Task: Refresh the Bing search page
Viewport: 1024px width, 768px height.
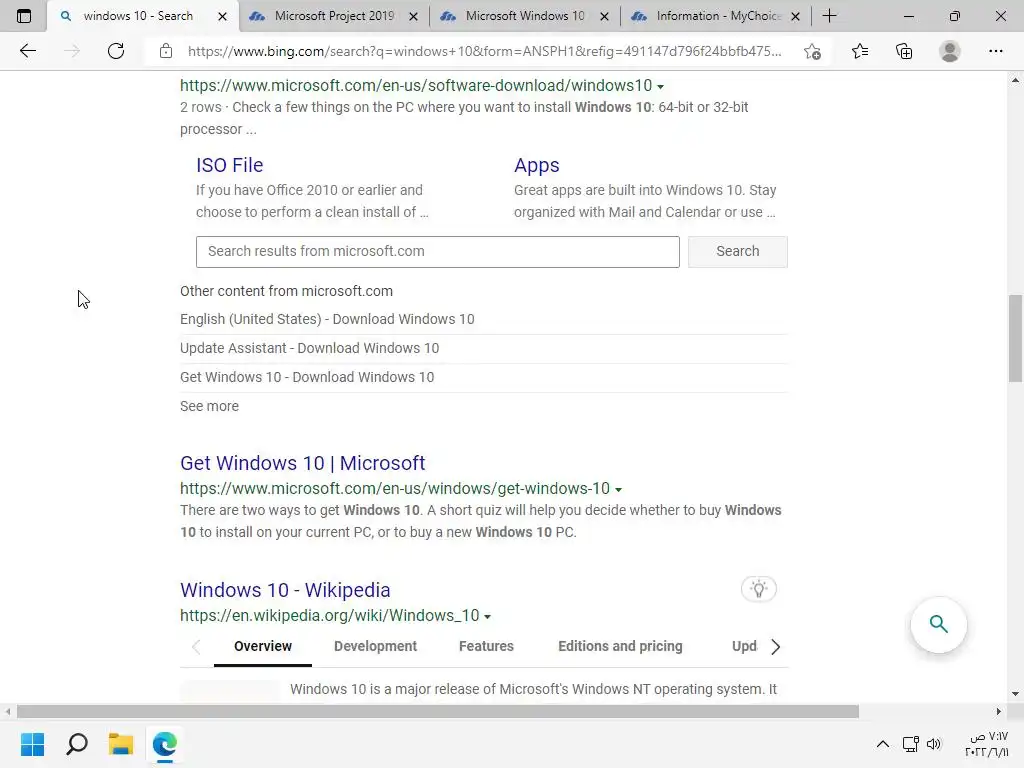Action: point(116,51)
